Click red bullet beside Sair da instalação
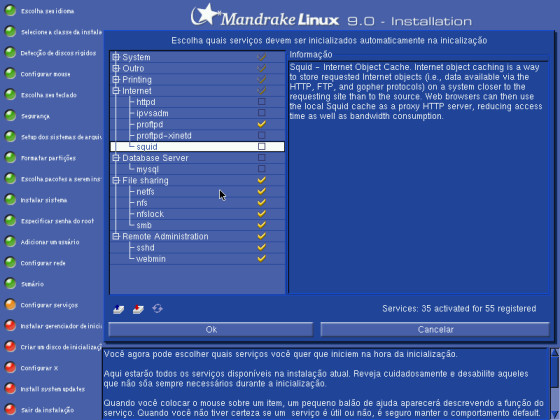Viewport: 560px width, 420px height. (x=10, y=410)
